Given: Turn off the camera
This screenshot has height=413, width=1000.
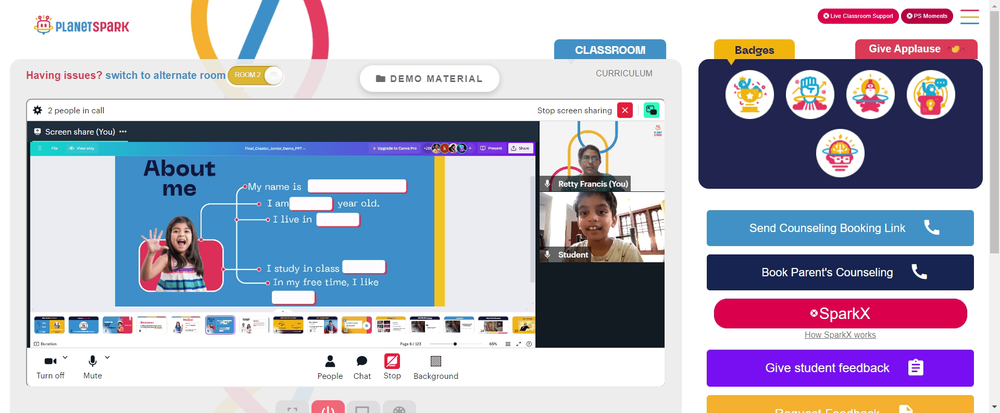Looking at the screenshot, I should click(x=50, y=367).
